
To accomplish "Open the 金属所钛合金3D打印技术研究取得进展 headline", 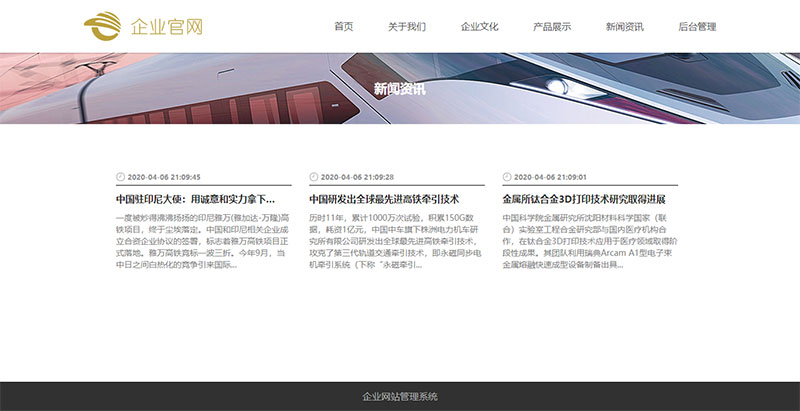I will [583, 199].
